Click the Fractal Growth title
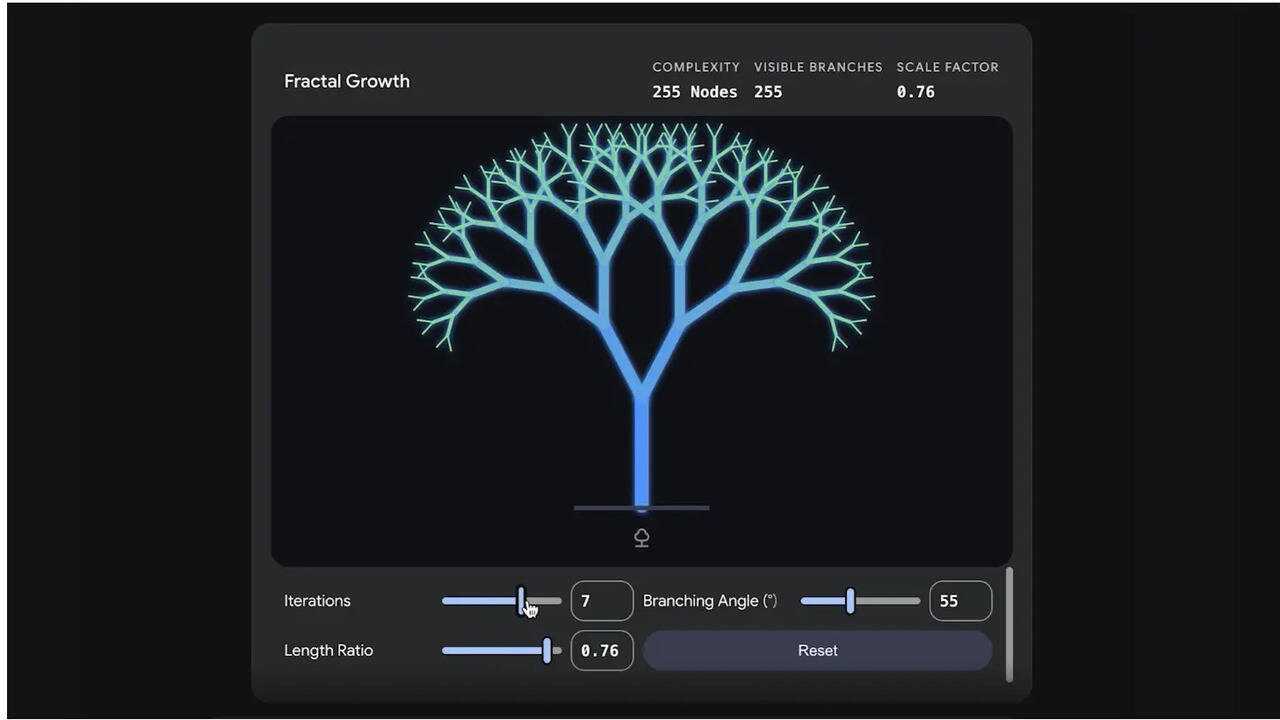1280x720 pixels. 347,81
